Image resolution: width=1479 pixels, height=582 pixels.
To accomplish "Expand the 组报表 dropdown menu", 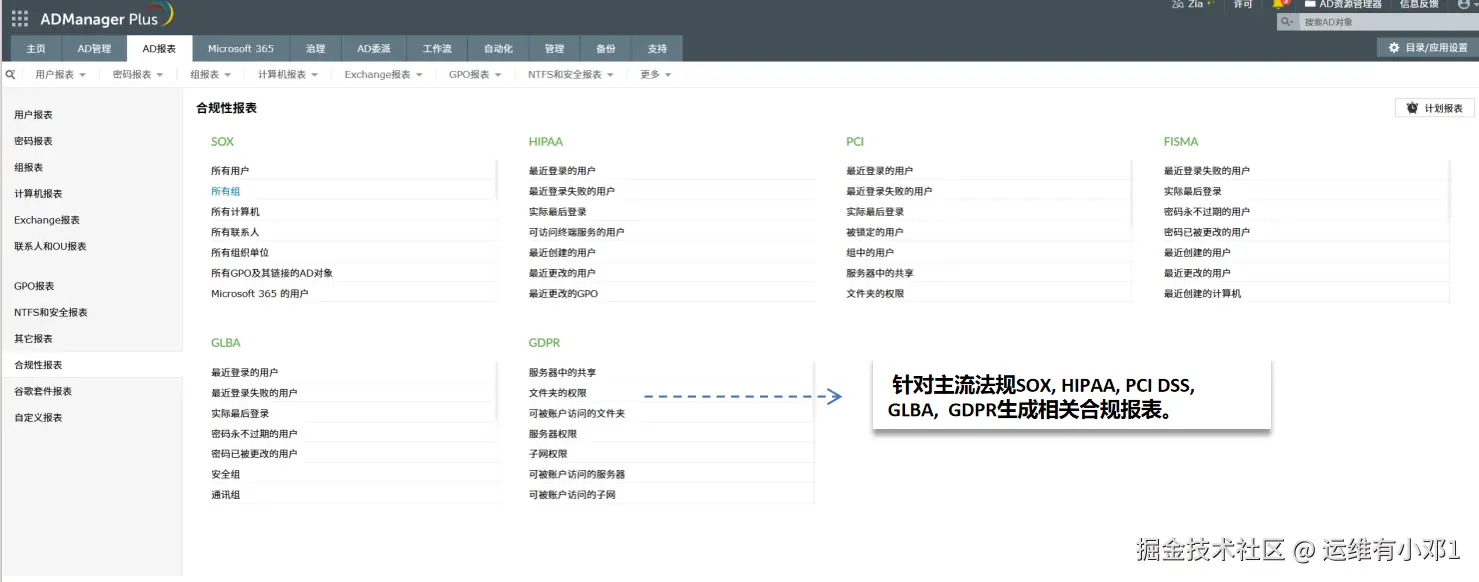I will coord(210,75).
